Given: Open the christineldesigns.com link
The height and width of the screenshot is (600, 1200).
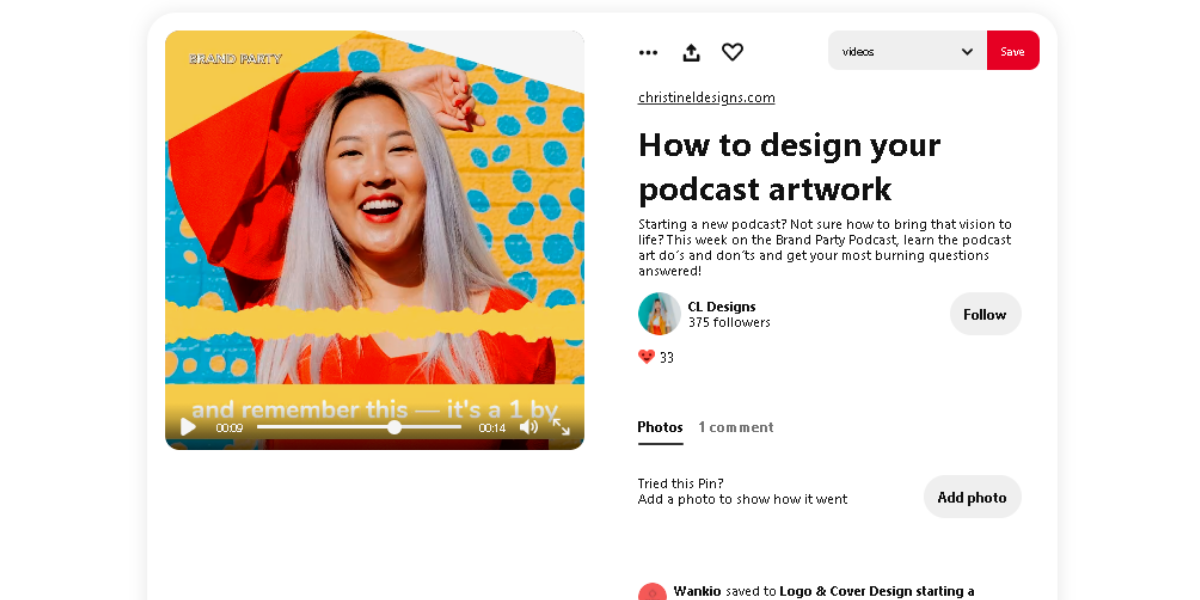Looking at the screenshot, I should [706, 97].
